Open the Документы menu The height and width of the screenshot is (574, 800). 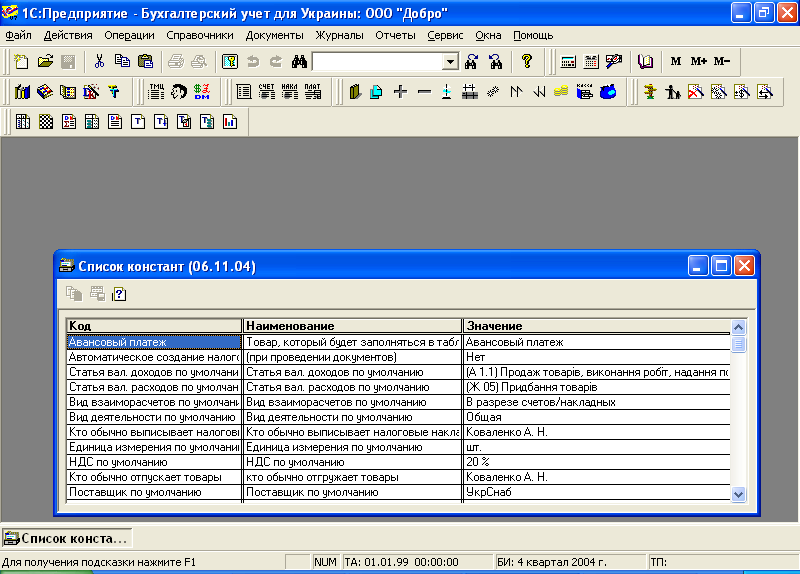pyautogui.click(x=274, y=35)
